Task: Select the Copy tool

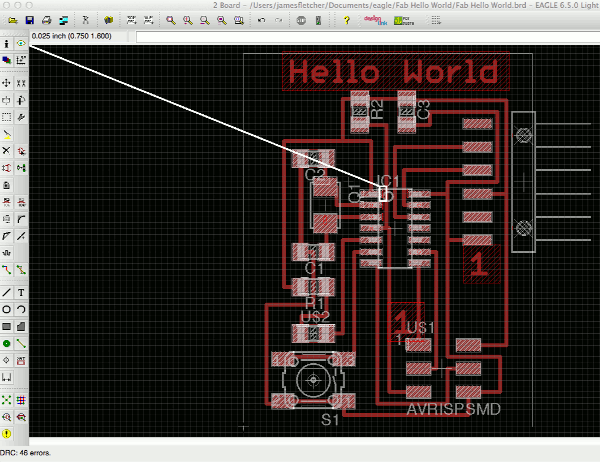Action: [x=21, y=83]
